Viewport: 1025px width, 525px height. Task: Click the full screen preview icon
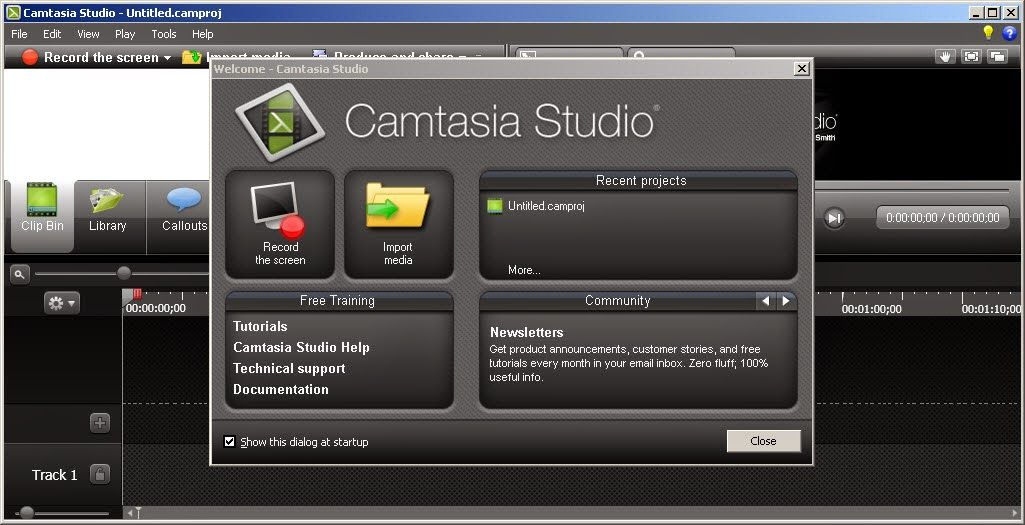(x=971, y=57)
